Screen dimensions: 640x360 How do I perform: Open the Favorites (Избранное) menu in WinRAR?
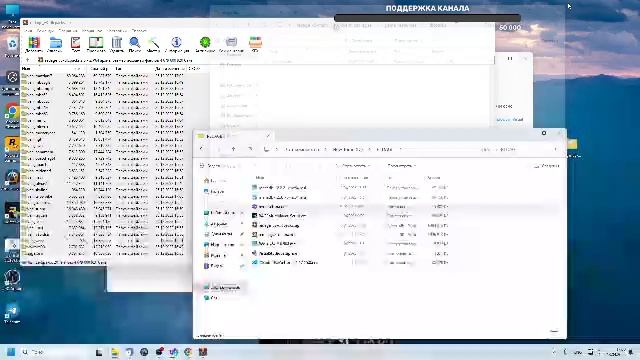point(92,31)
